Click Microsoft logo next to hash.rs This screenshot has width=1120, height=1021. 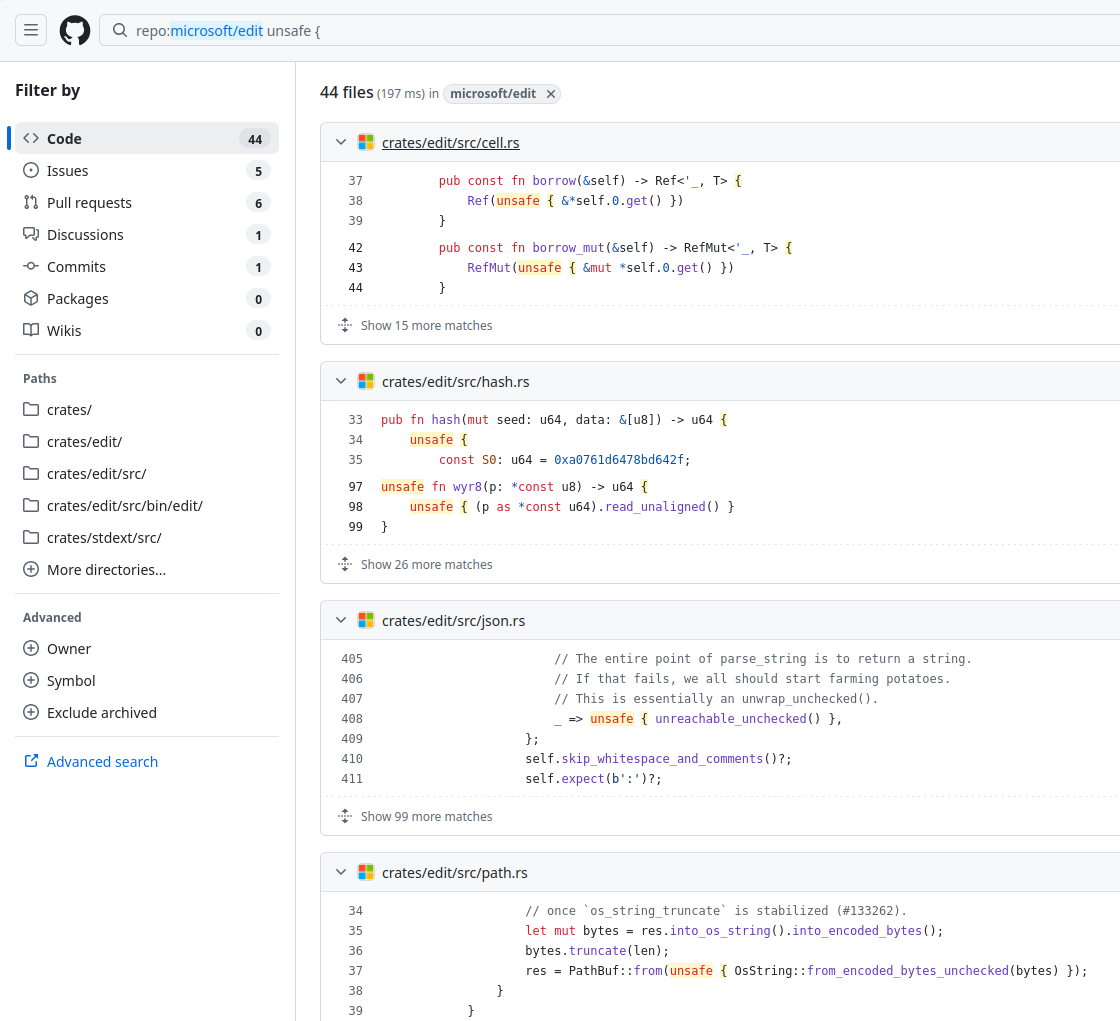click(366, 382)
